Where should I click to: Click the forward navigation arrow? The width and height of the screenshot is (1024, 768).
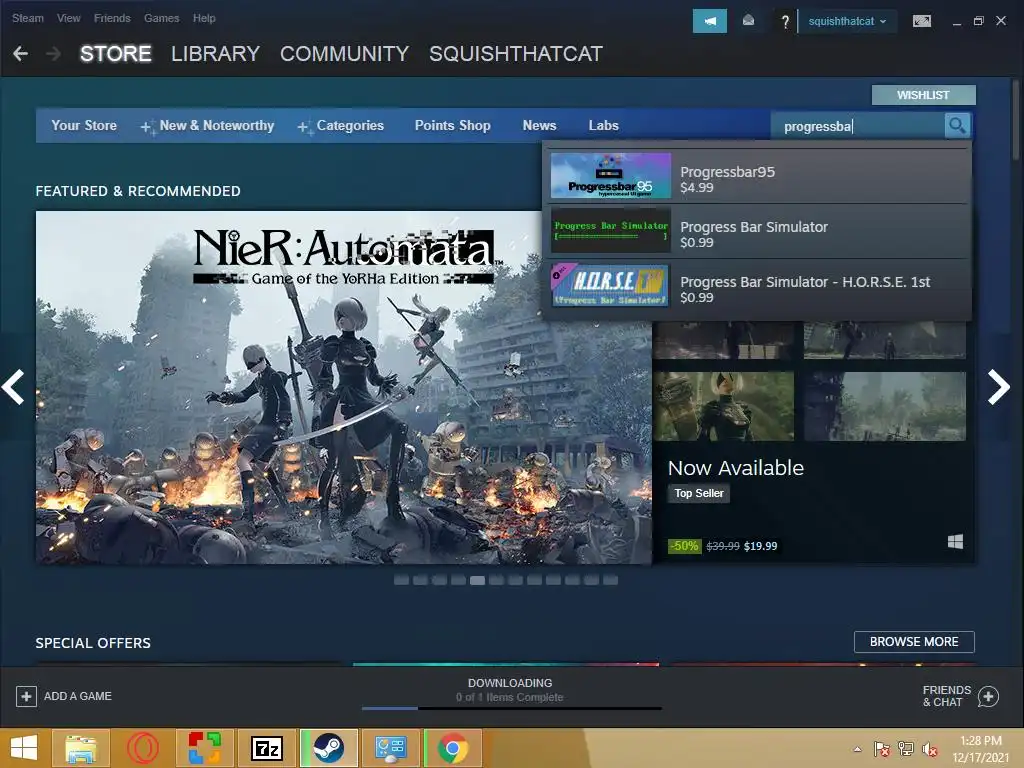(x=54, y=54)
